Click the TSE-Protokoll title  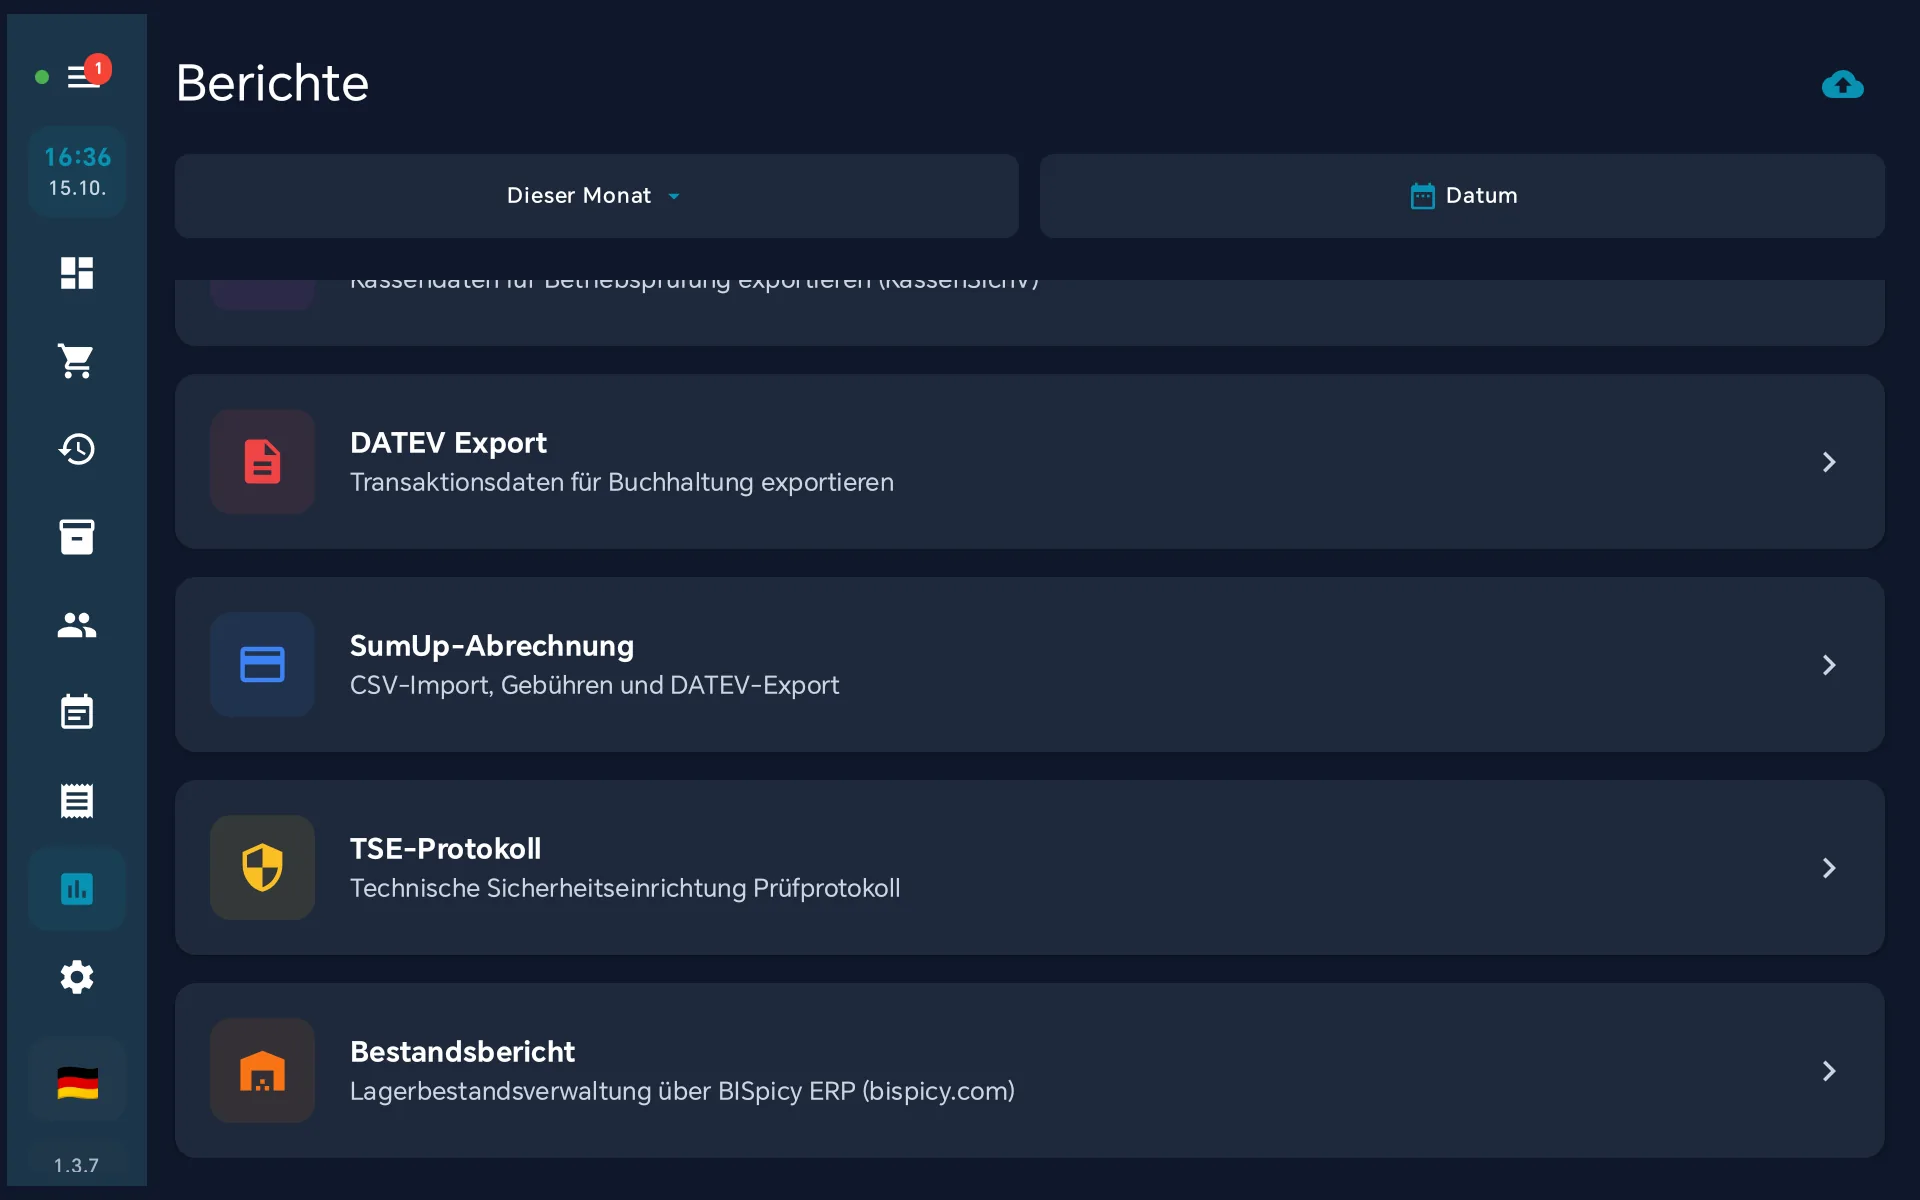pos(445,849)
